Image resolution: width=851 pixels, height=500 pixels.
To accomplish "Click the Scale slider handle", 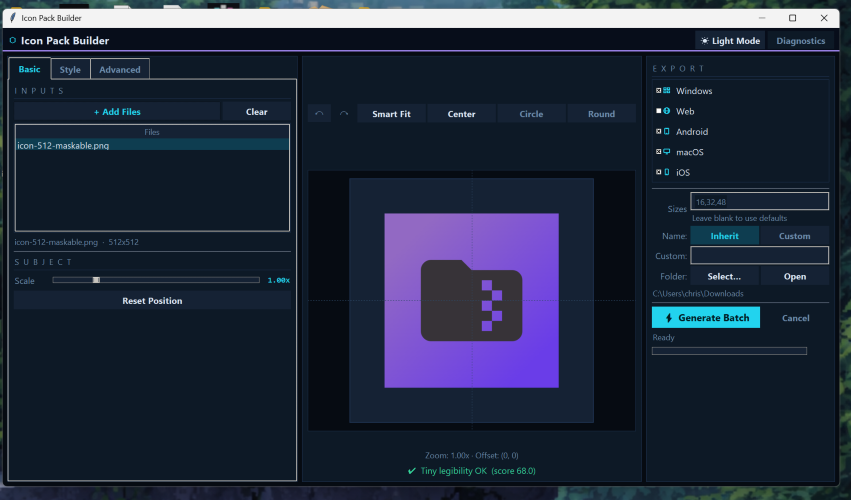I will tap(96, 280).
